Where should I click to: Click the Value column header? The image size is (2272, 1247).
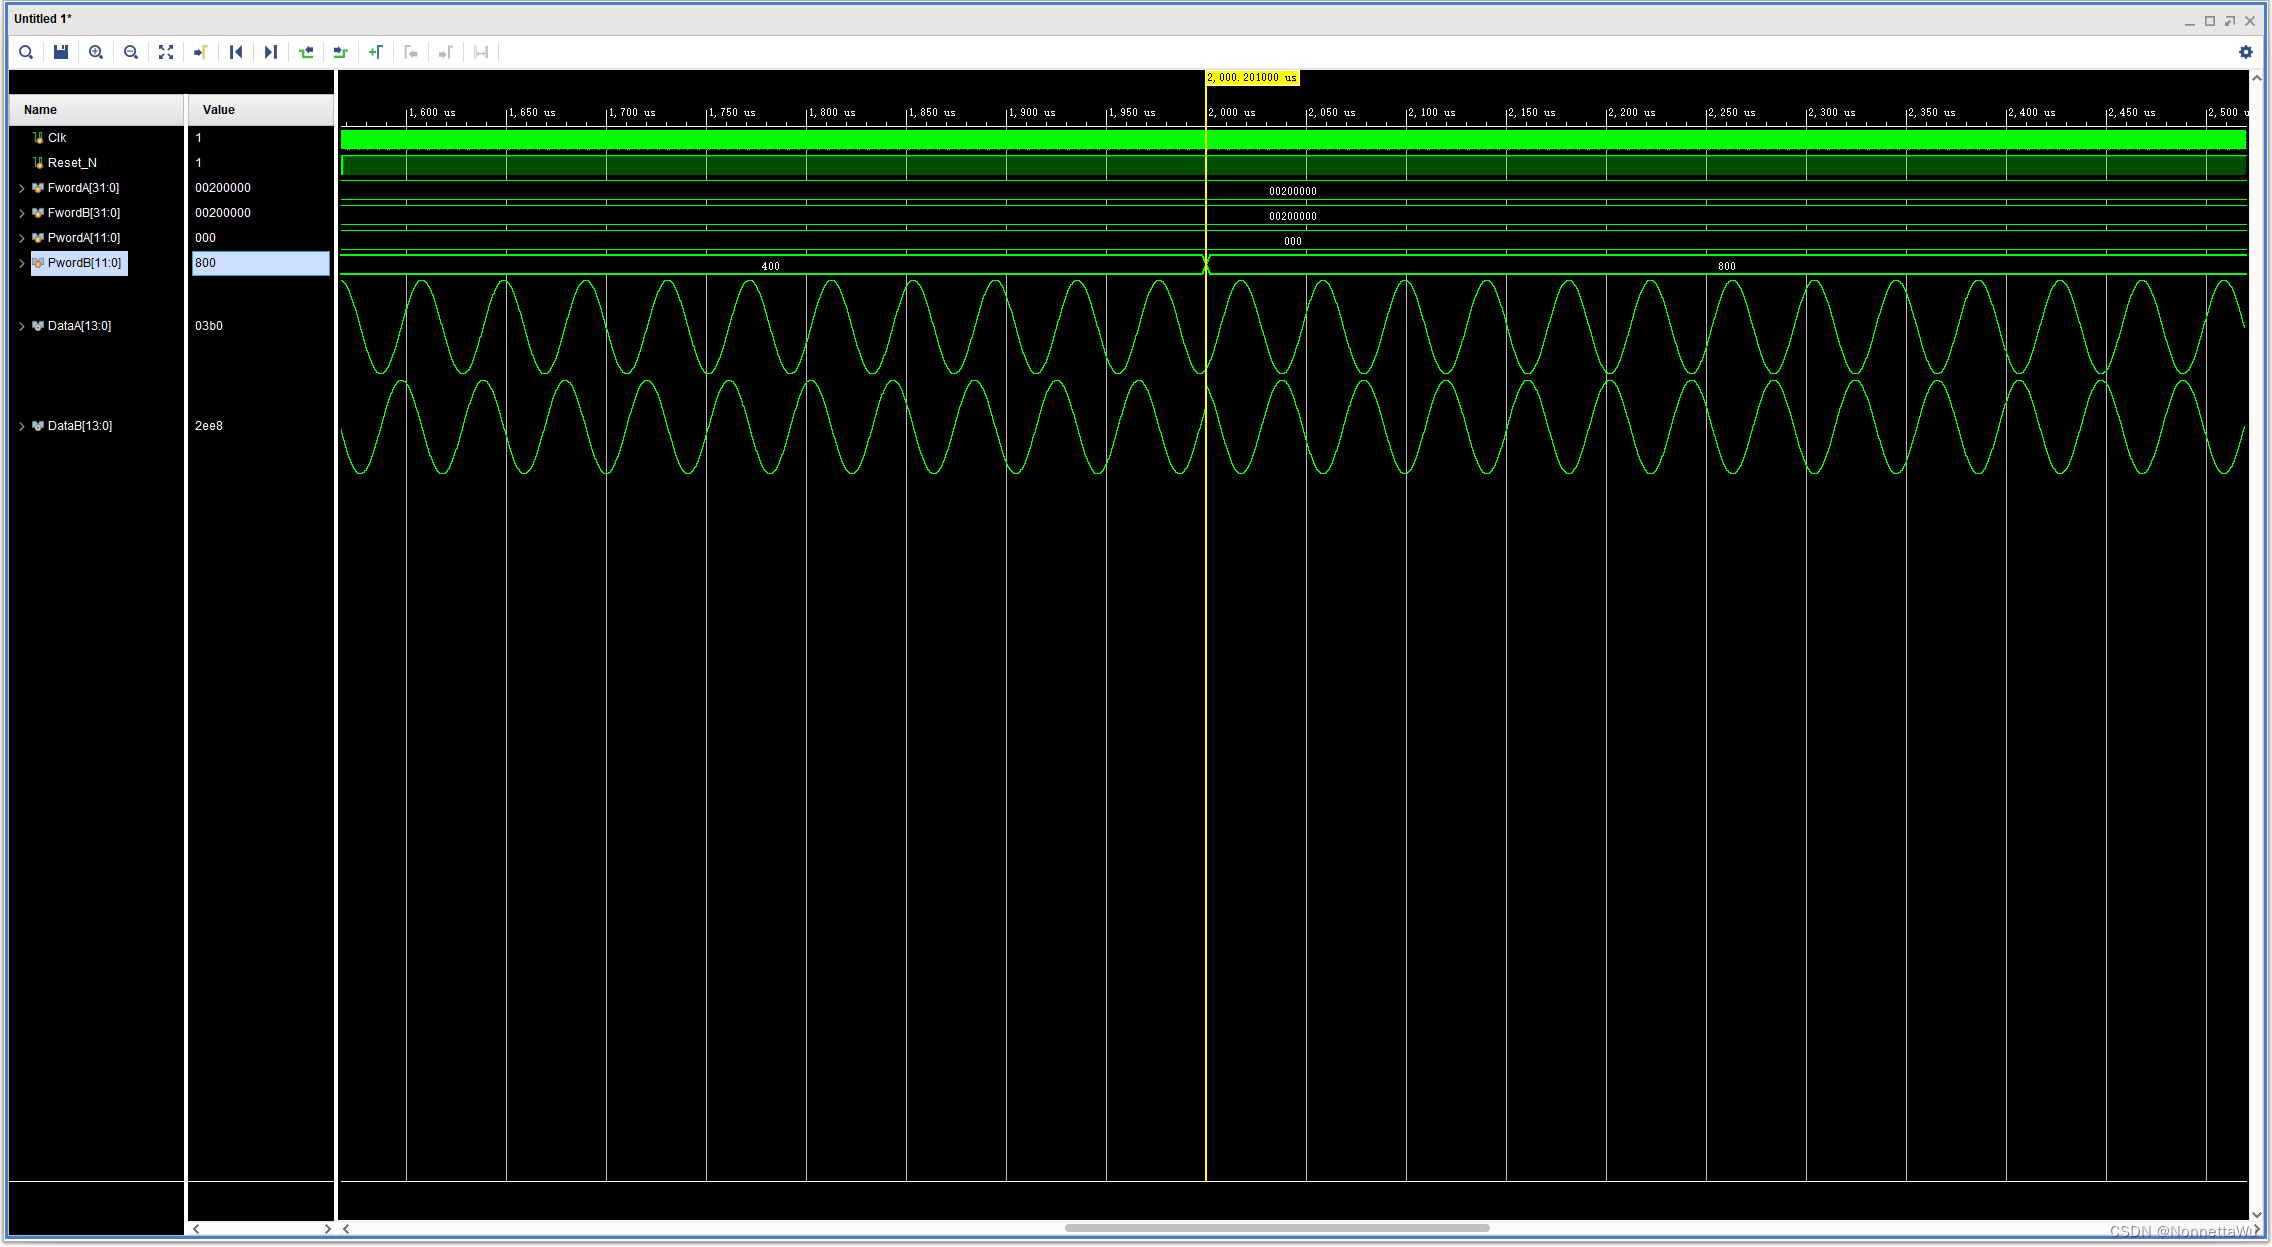[219, 110]
